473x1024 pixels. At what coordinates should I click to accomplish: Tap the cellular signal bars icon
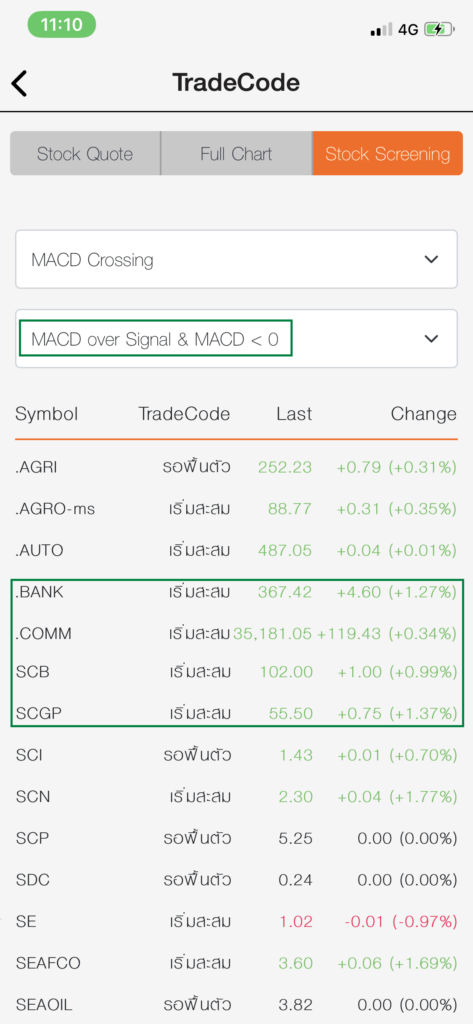click(381, 29)
